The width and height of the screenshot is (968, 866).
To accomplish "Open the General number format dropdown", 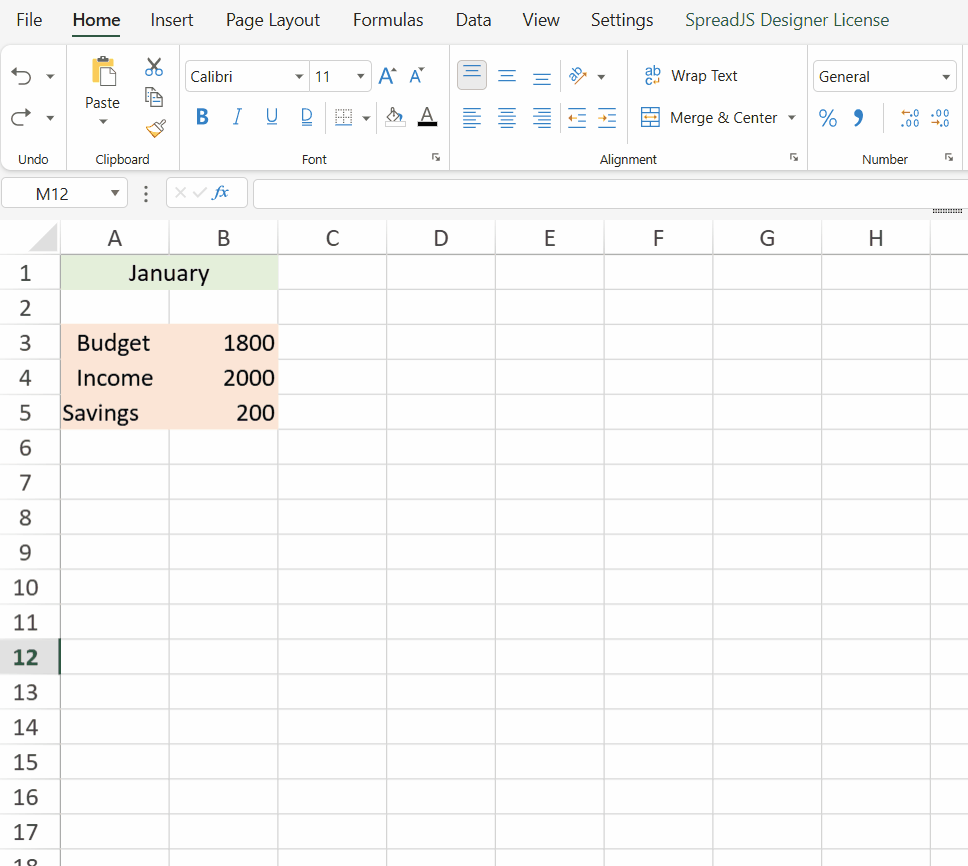I will pos(946,77).
